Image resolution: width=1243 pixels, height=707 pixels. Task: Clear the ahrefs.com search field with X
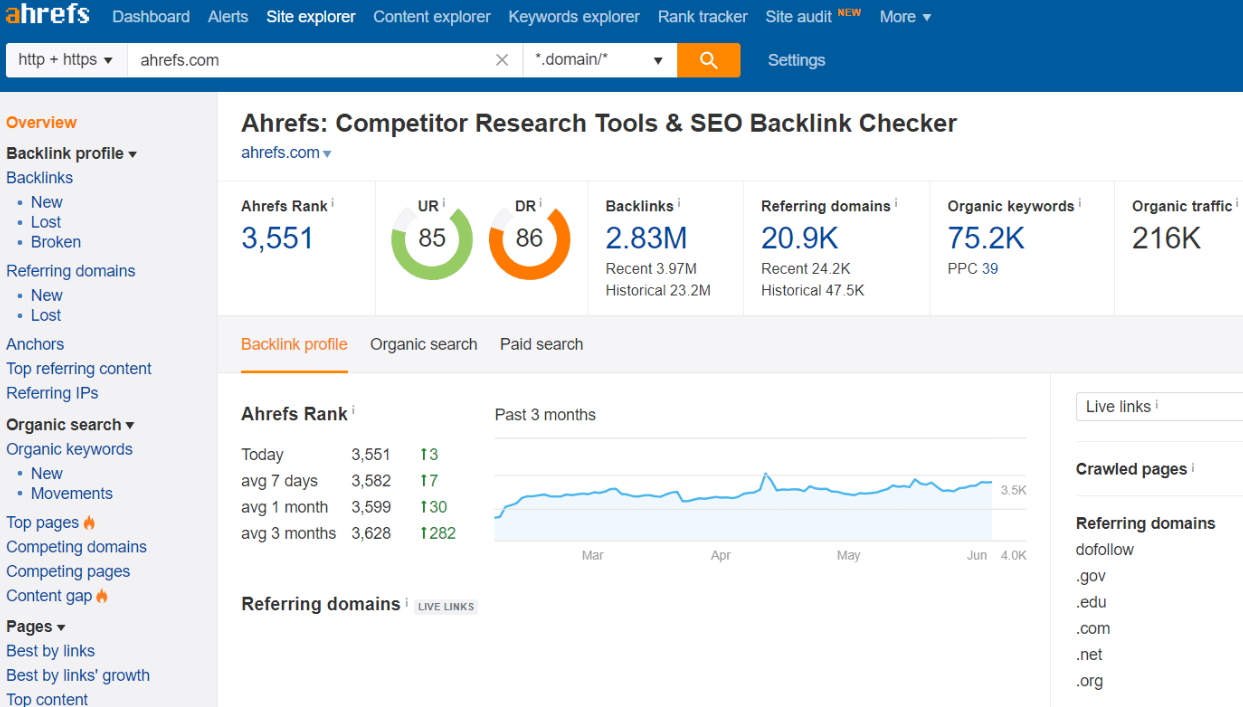502,60
